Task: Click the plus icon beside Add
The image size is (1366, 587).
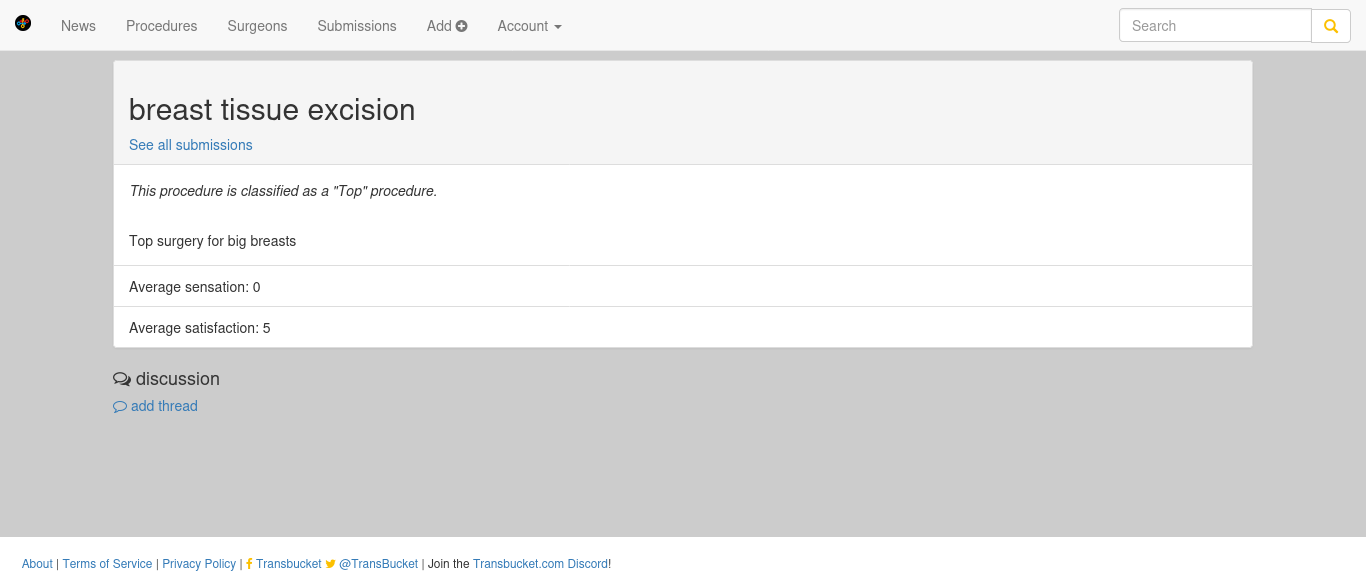Action: [x=462, y=26]
